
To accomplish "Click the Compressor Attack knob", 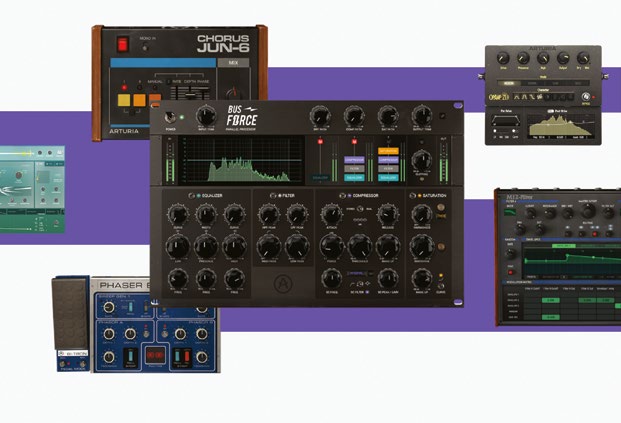I will pyautogui.click(x=331, y=215).
